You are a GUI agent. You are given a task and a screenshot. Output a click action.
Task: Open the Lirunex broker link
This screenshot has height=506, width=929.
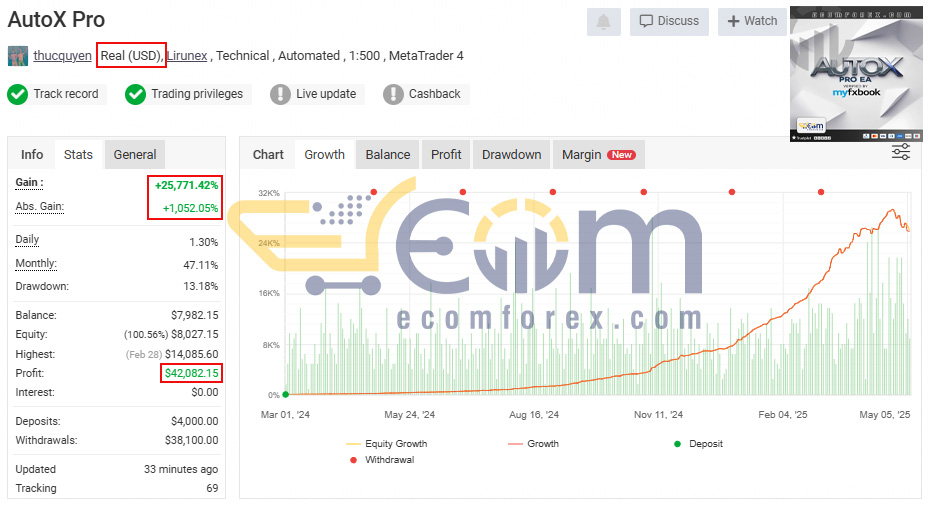[187, 56]
